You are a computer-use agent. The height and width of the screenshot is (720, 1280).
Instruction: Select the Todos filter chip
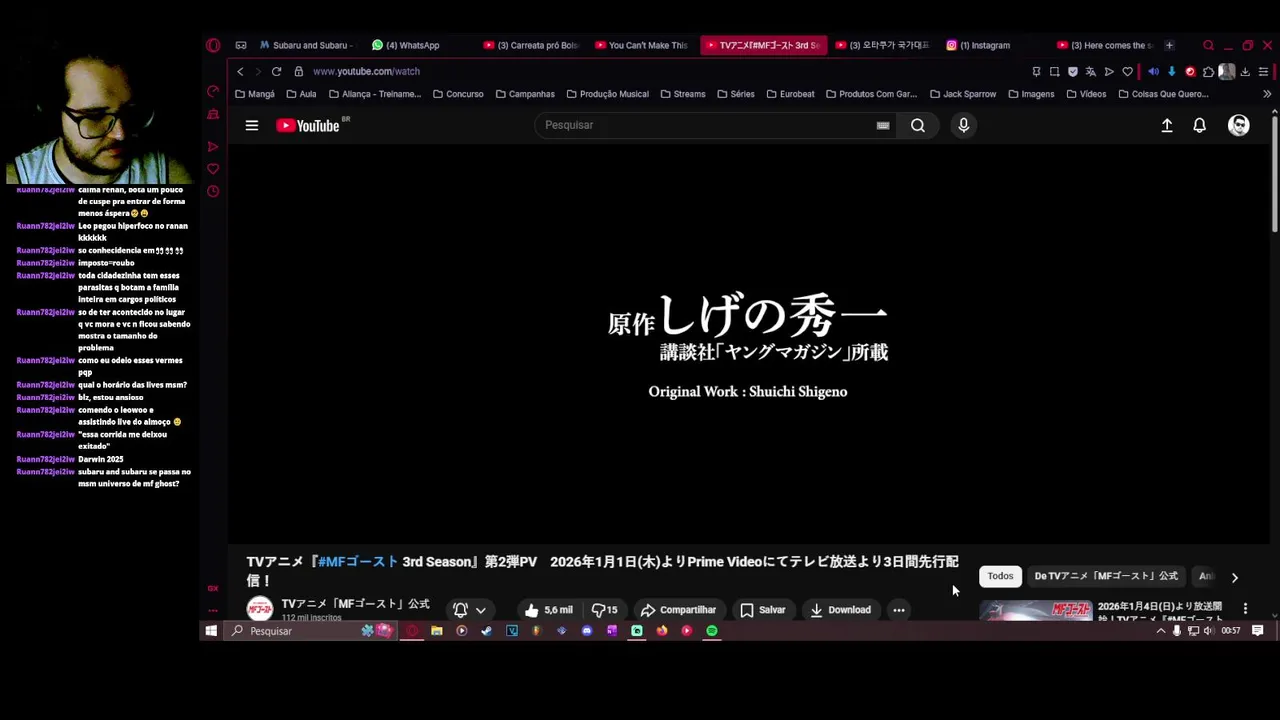click(x=1000, y=576)
